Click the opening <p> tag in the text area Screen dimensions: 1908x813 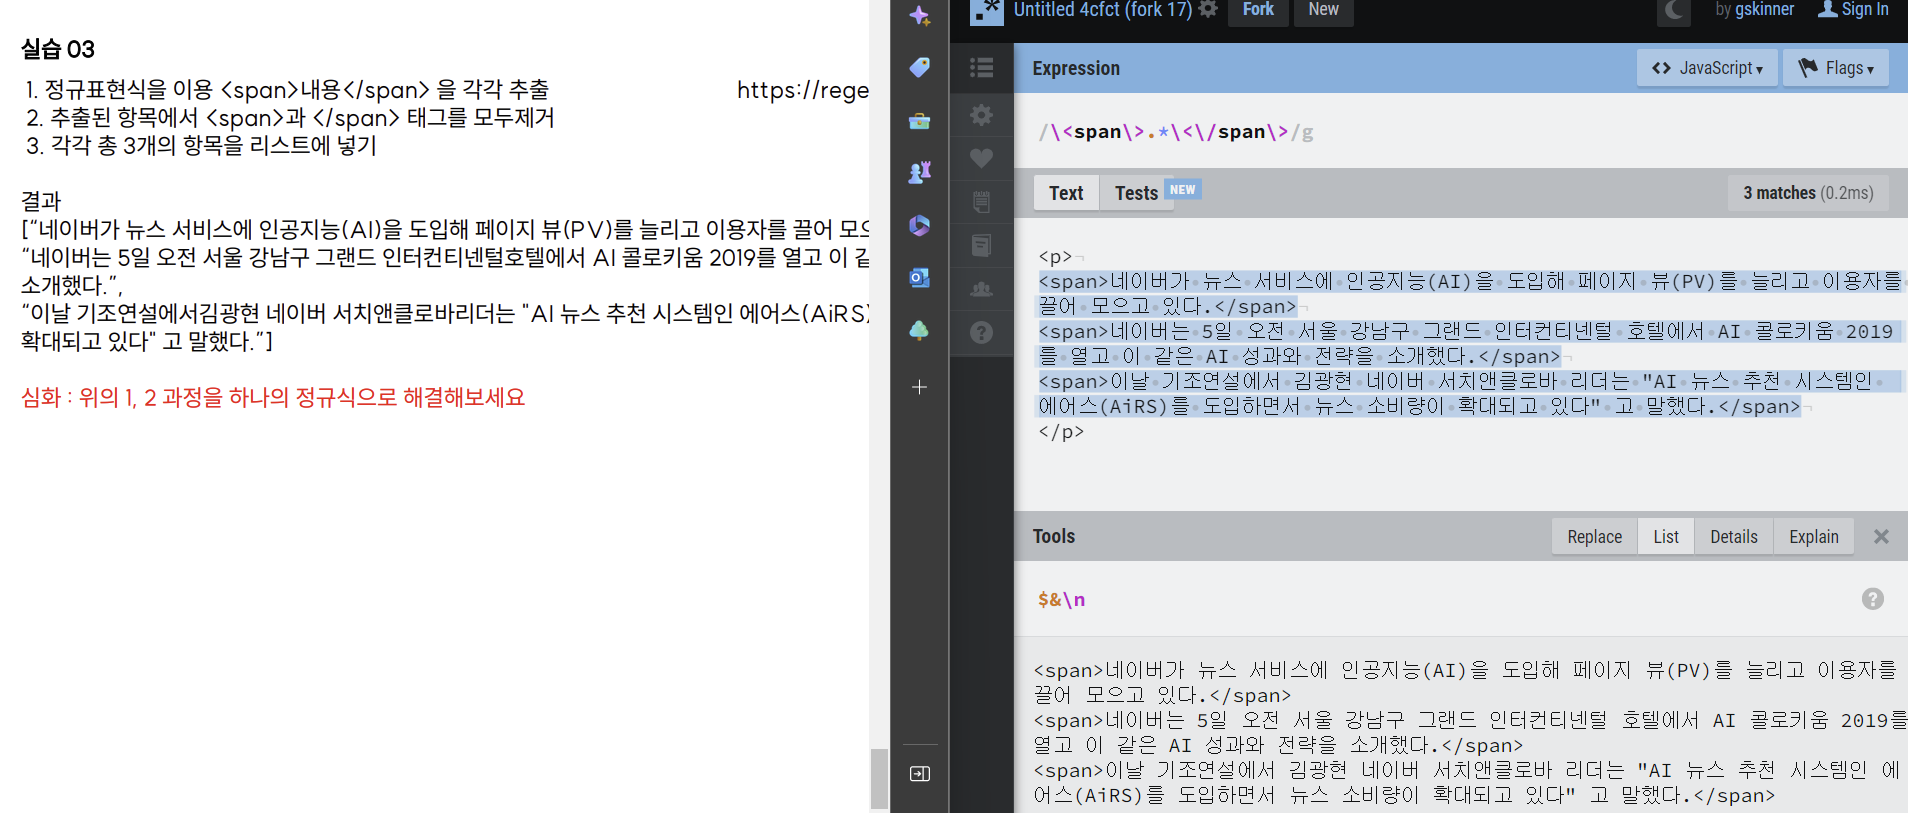point(1055,257)
